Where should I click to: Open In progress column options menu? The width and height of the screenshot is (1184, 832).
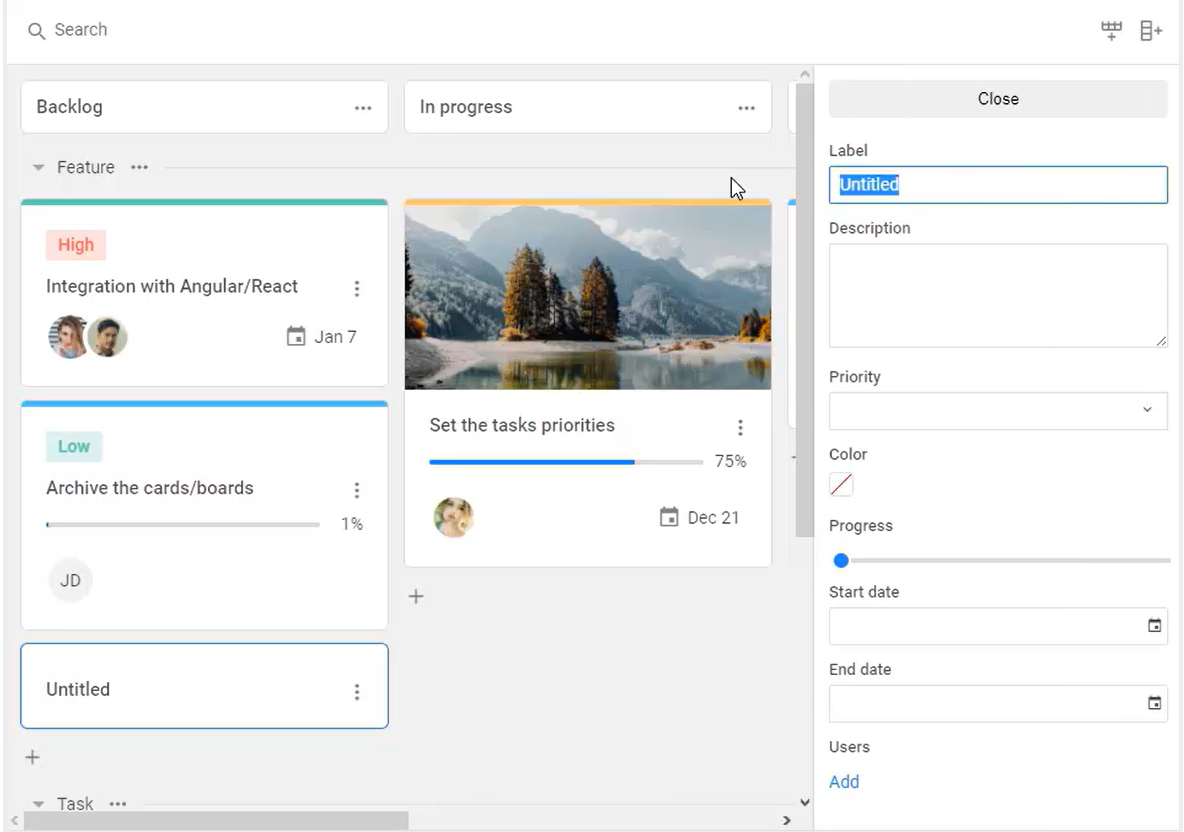pyautogui.click(x=746, y=108)
